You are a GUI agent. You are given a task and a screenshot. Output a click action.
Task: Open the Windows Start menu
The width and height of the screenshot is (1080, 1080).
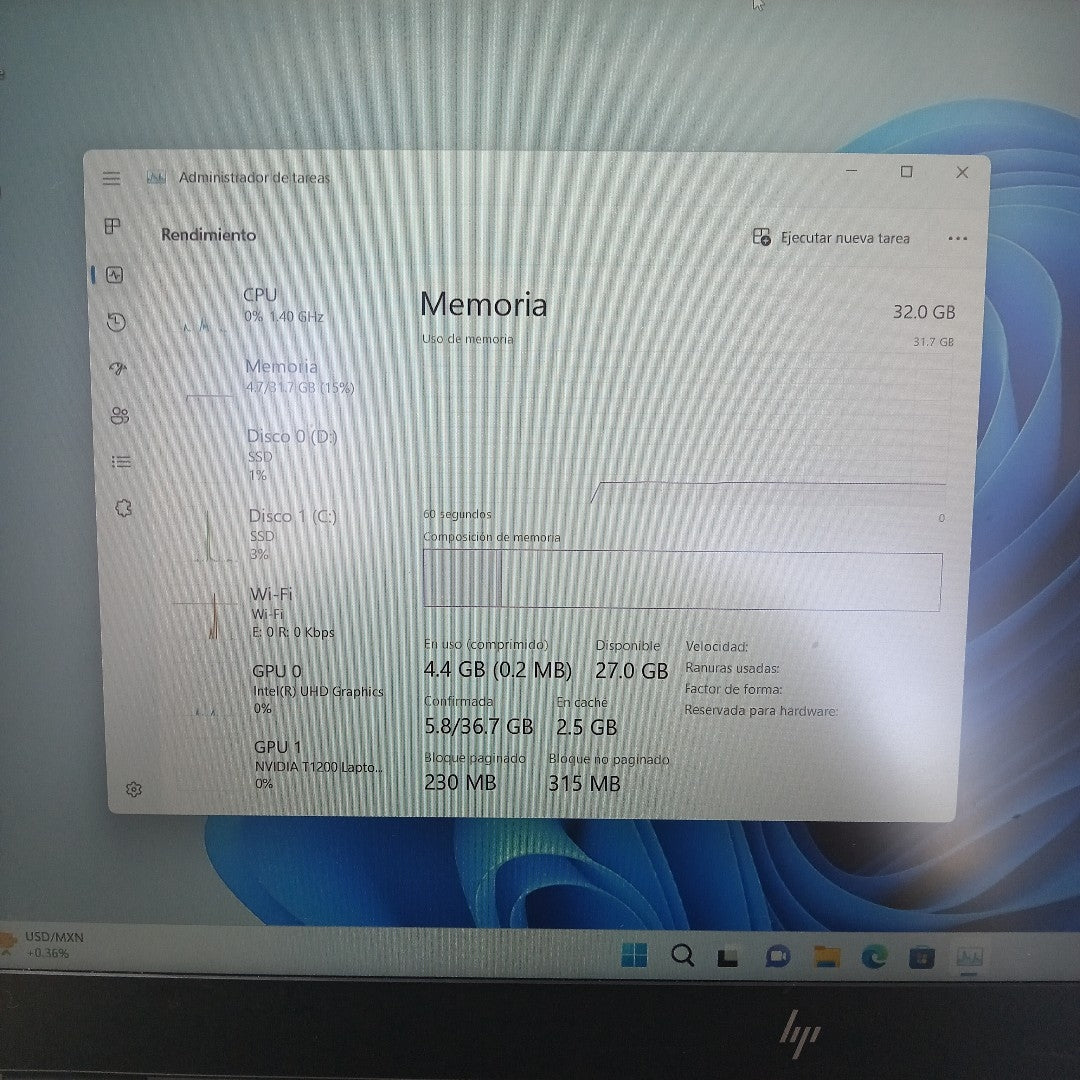coord(633,956)
